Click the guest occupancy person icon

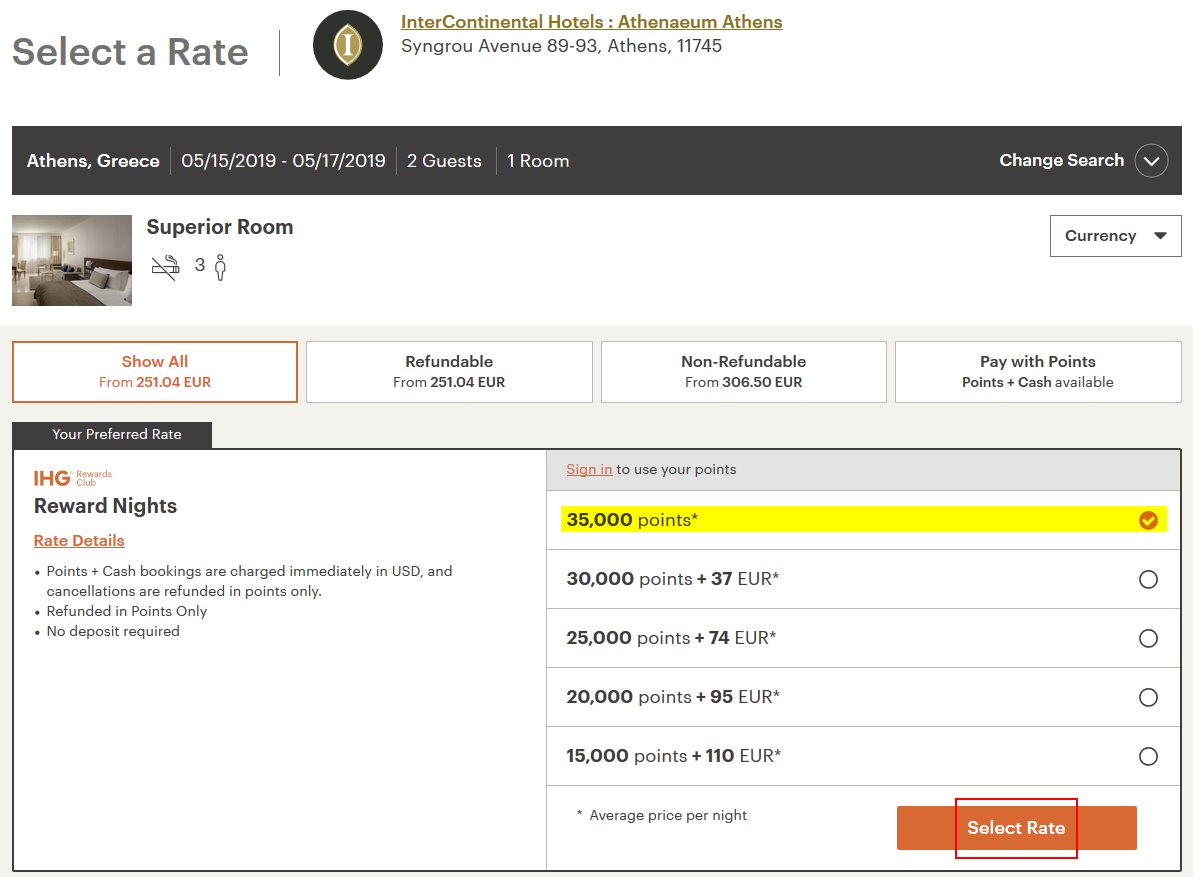pos(221,267)
